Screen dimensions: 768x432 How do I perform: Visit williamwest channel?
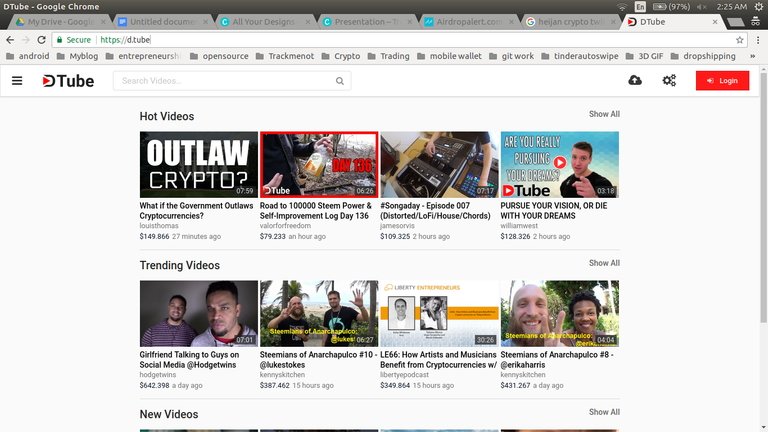tap(519, 226)
